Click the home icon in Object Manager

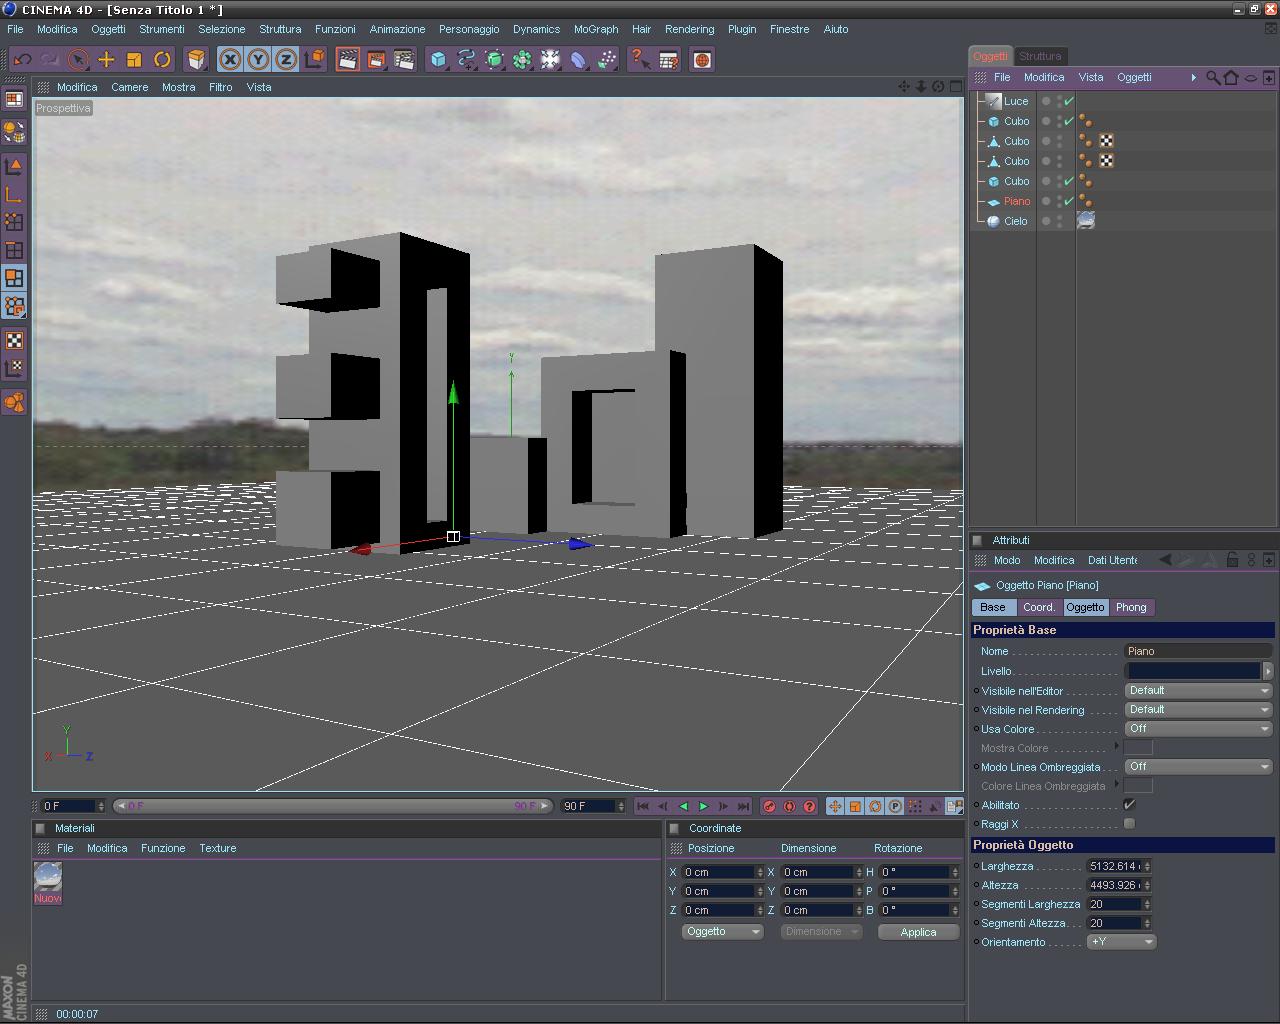coord(1231,77)
